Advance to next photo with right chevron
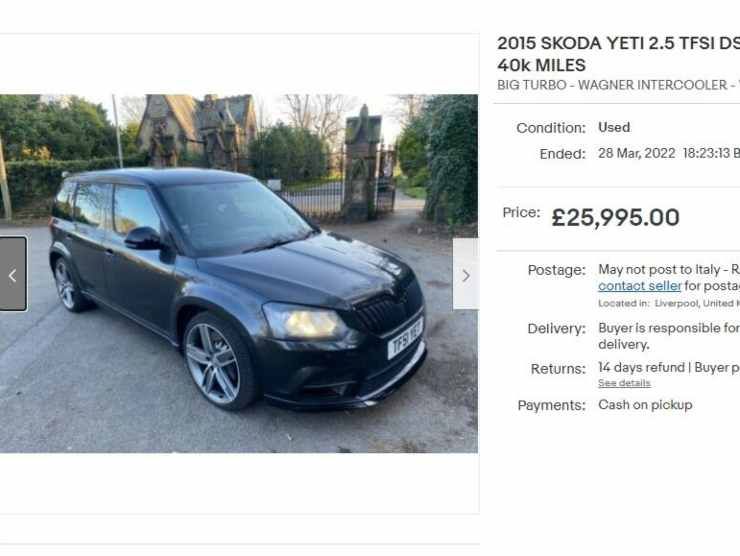740x556 pixels. pos(465,274)
